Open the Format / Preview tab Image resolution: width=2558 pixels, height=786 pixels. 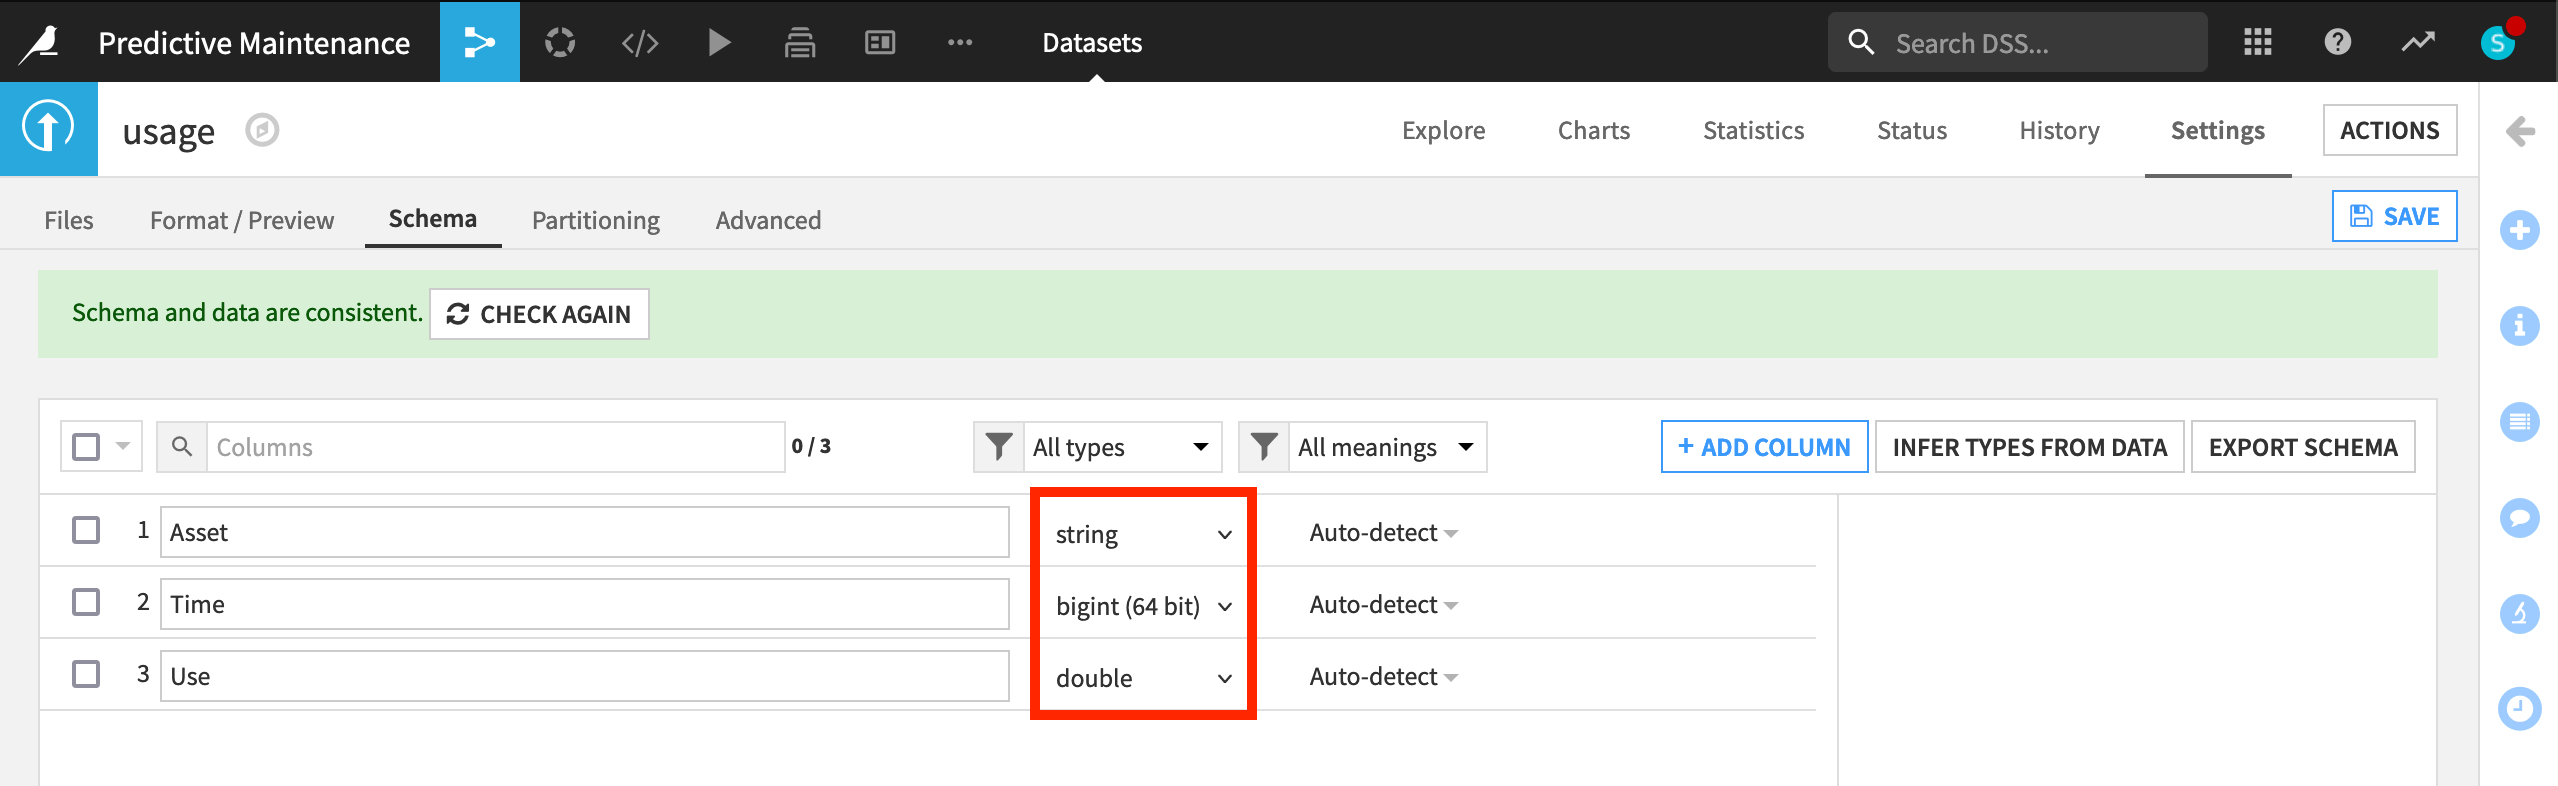242,220
